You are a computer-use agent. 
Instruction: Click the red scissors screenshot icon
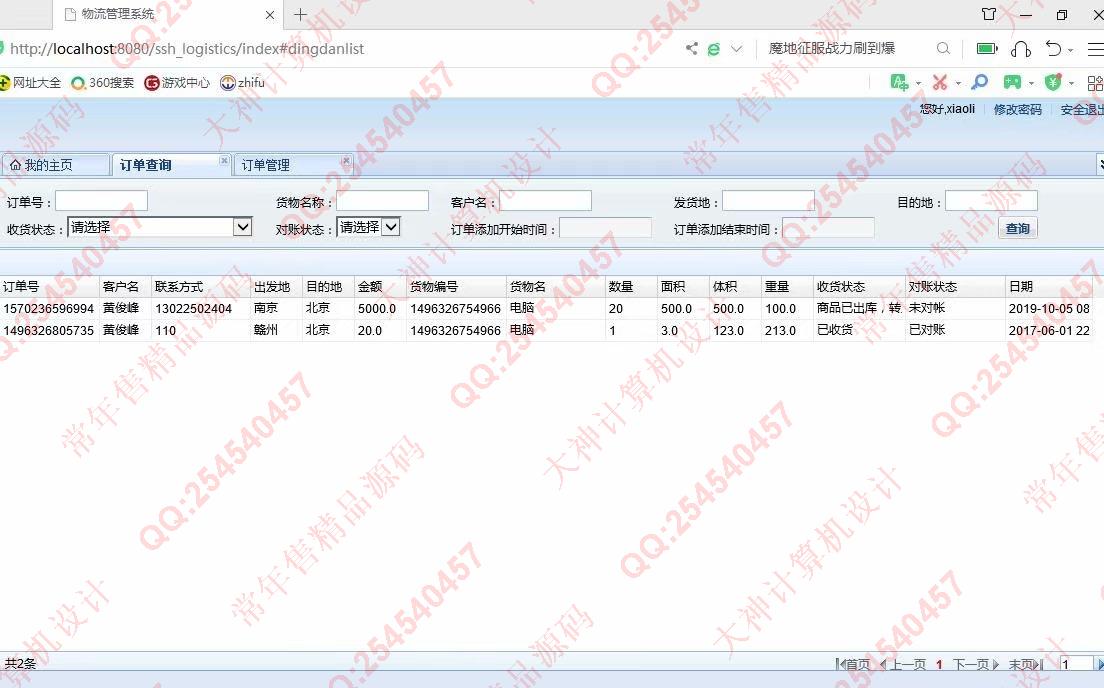coord(940,82)
